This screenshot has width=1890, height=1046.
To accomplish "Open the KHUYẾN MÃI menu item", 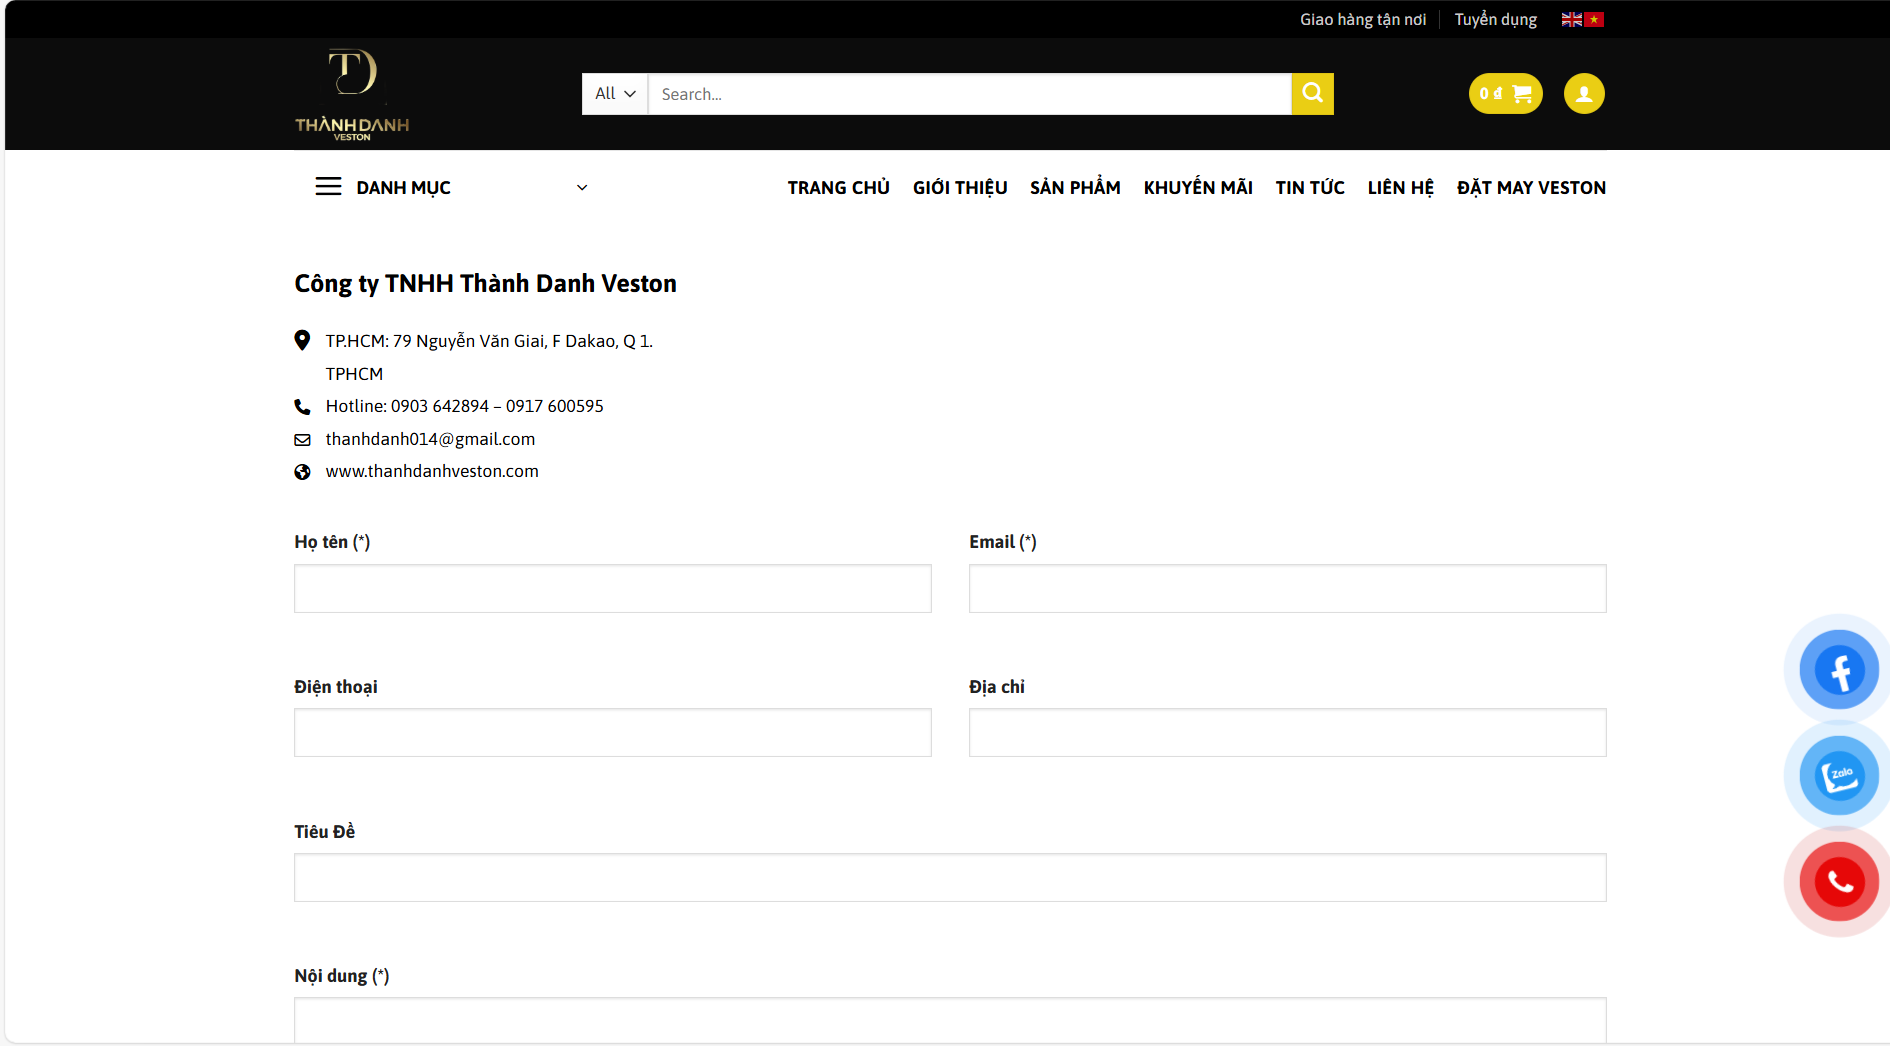I will point(1197,188).
